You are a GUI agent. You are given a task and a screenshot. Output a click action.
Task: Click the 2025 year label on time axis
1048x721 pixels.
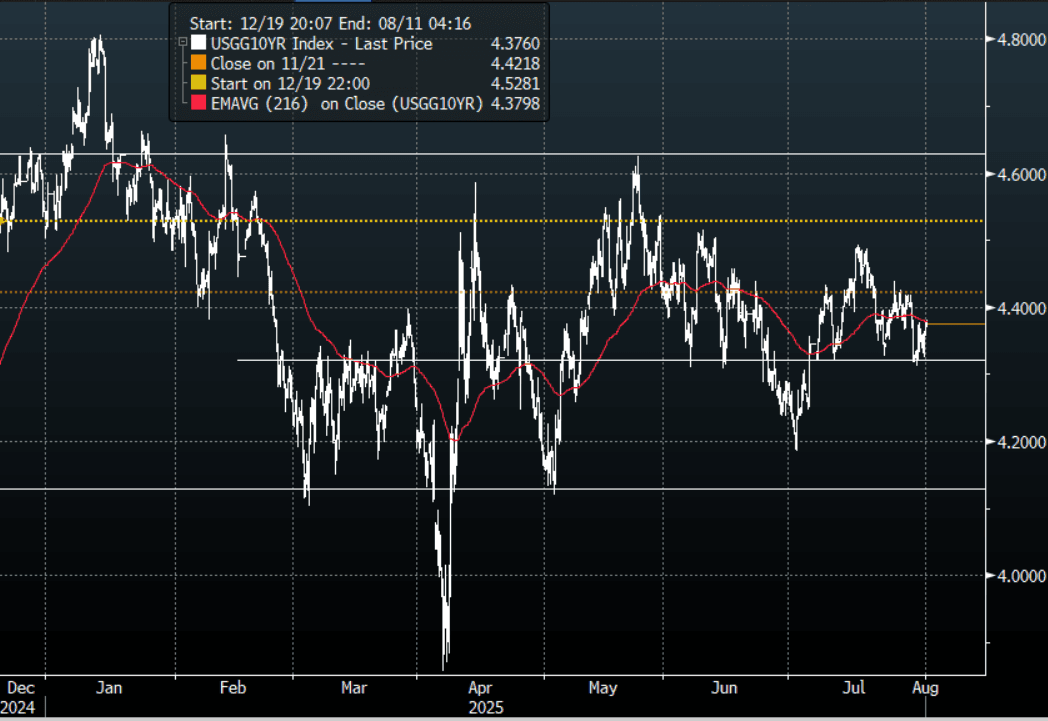[x=485, y=707]
